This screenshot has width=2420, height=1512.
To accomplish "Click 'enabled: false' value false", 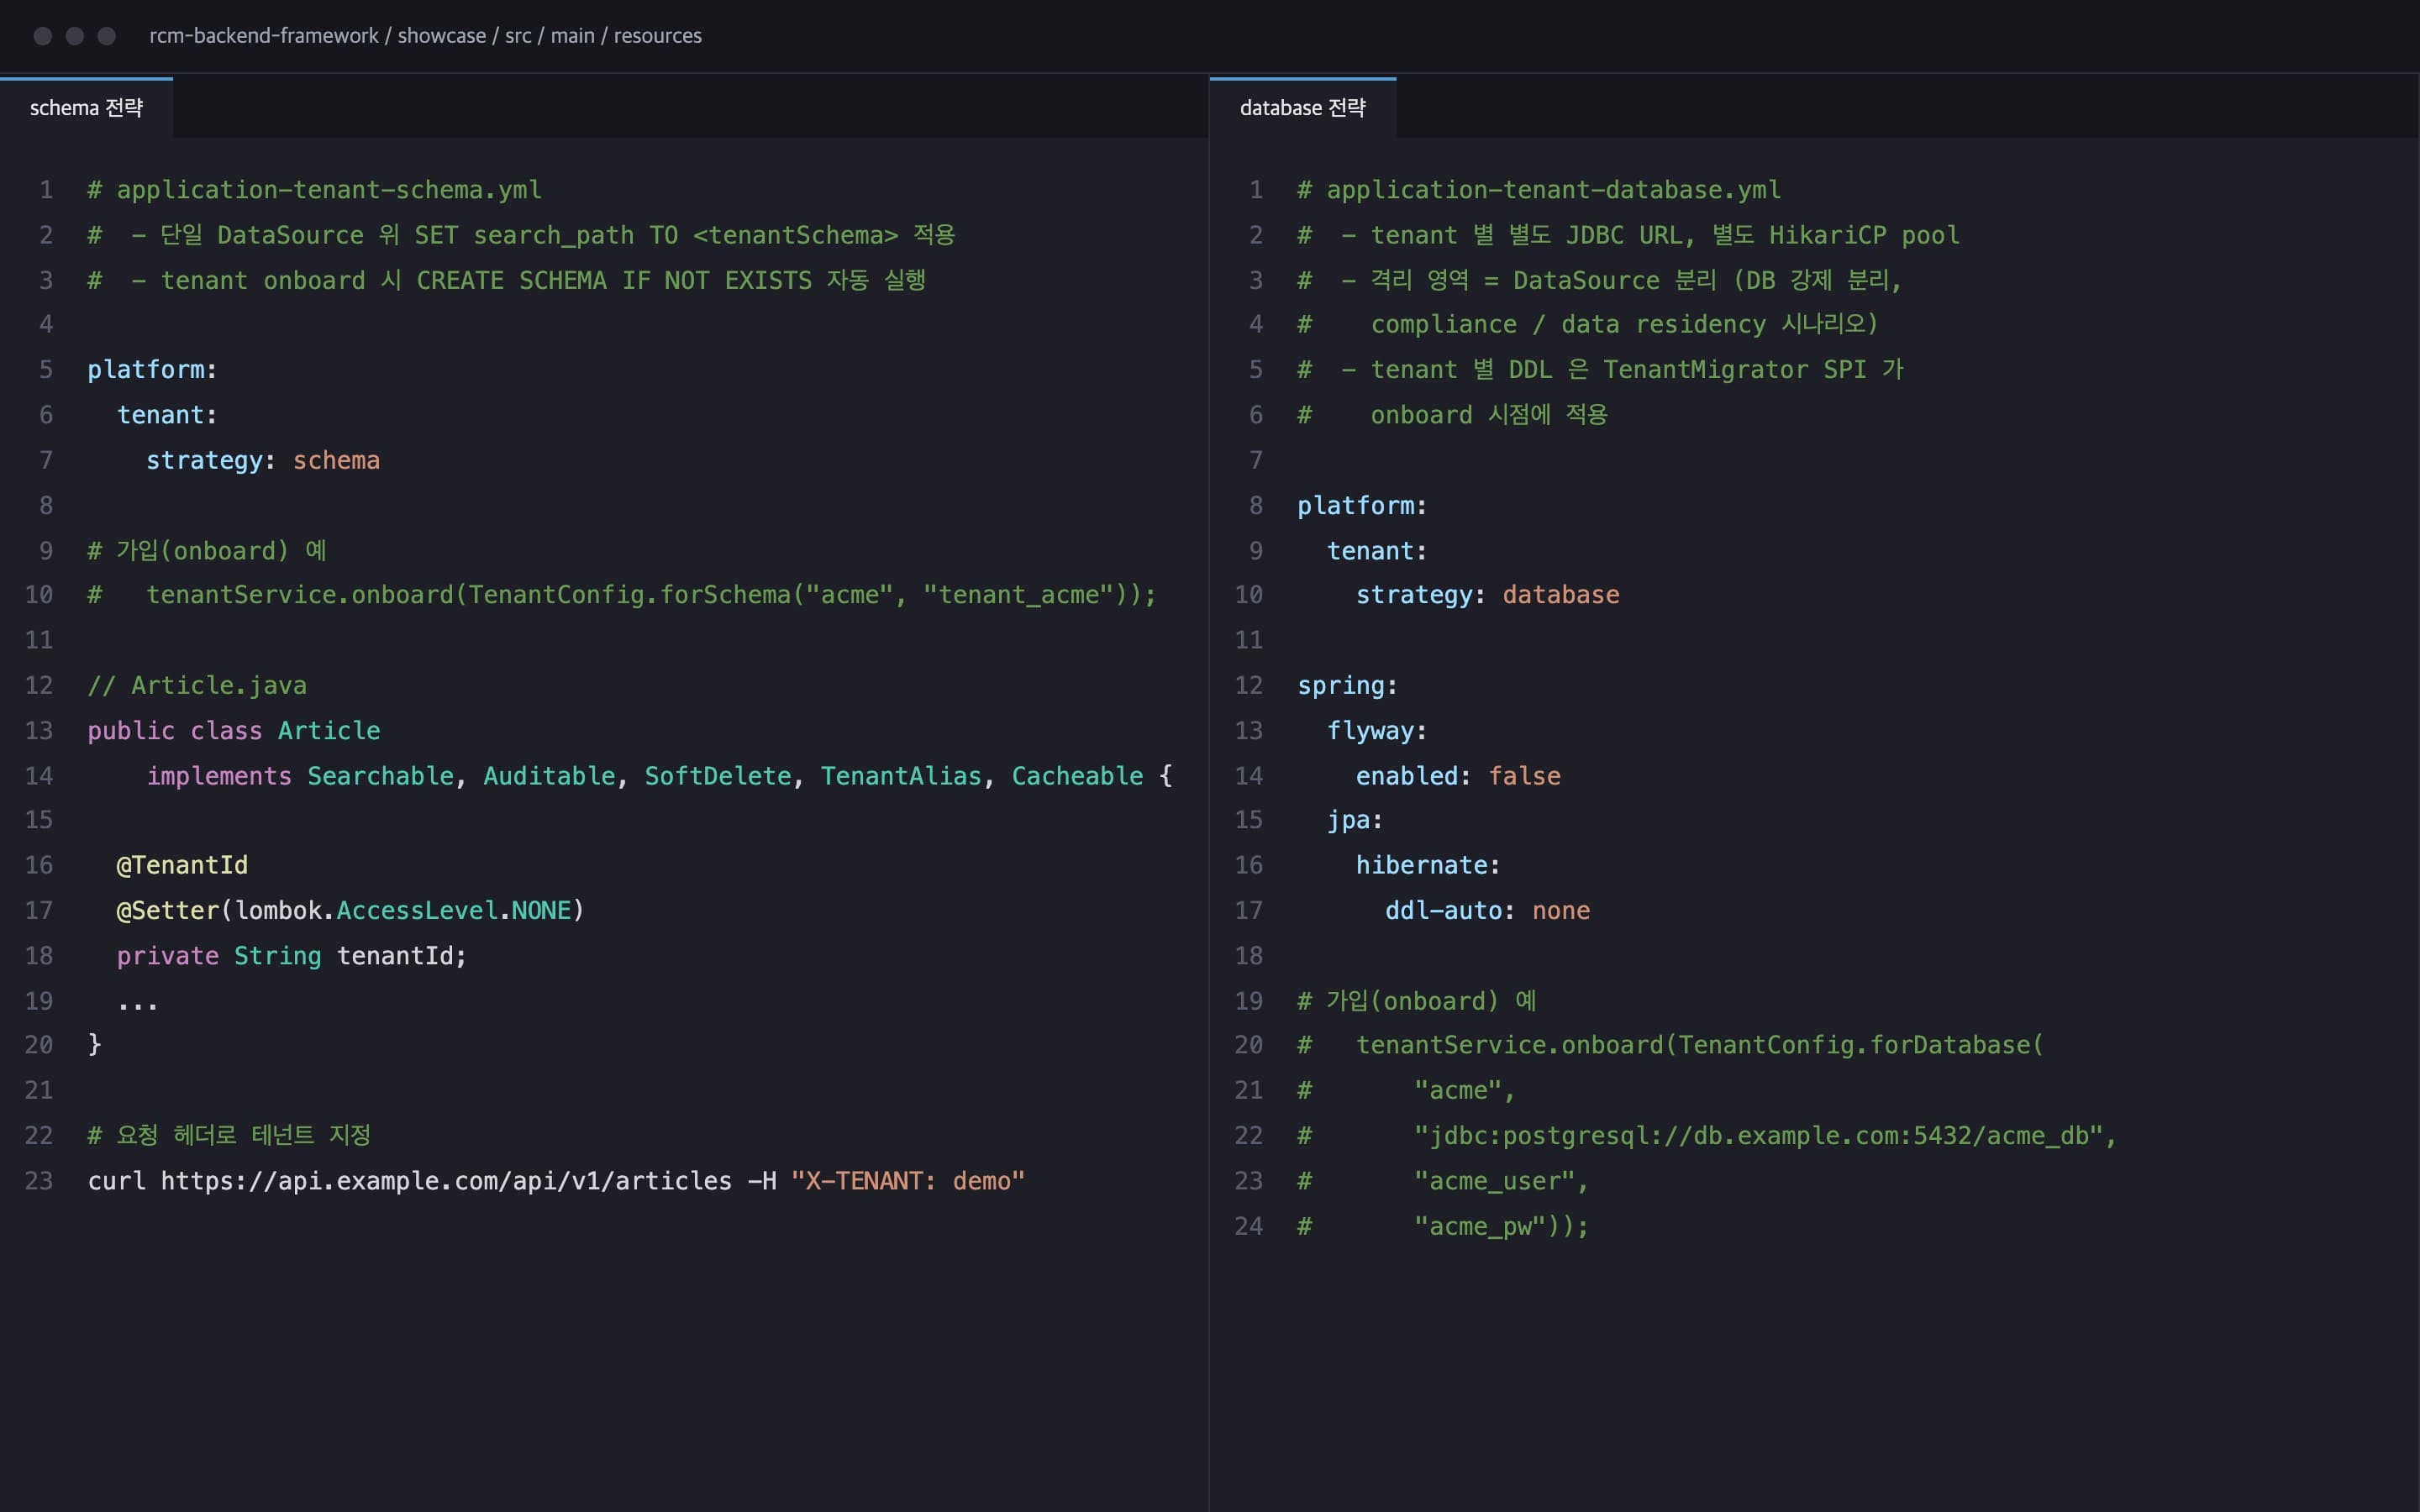I will (x=1524, y=776).
